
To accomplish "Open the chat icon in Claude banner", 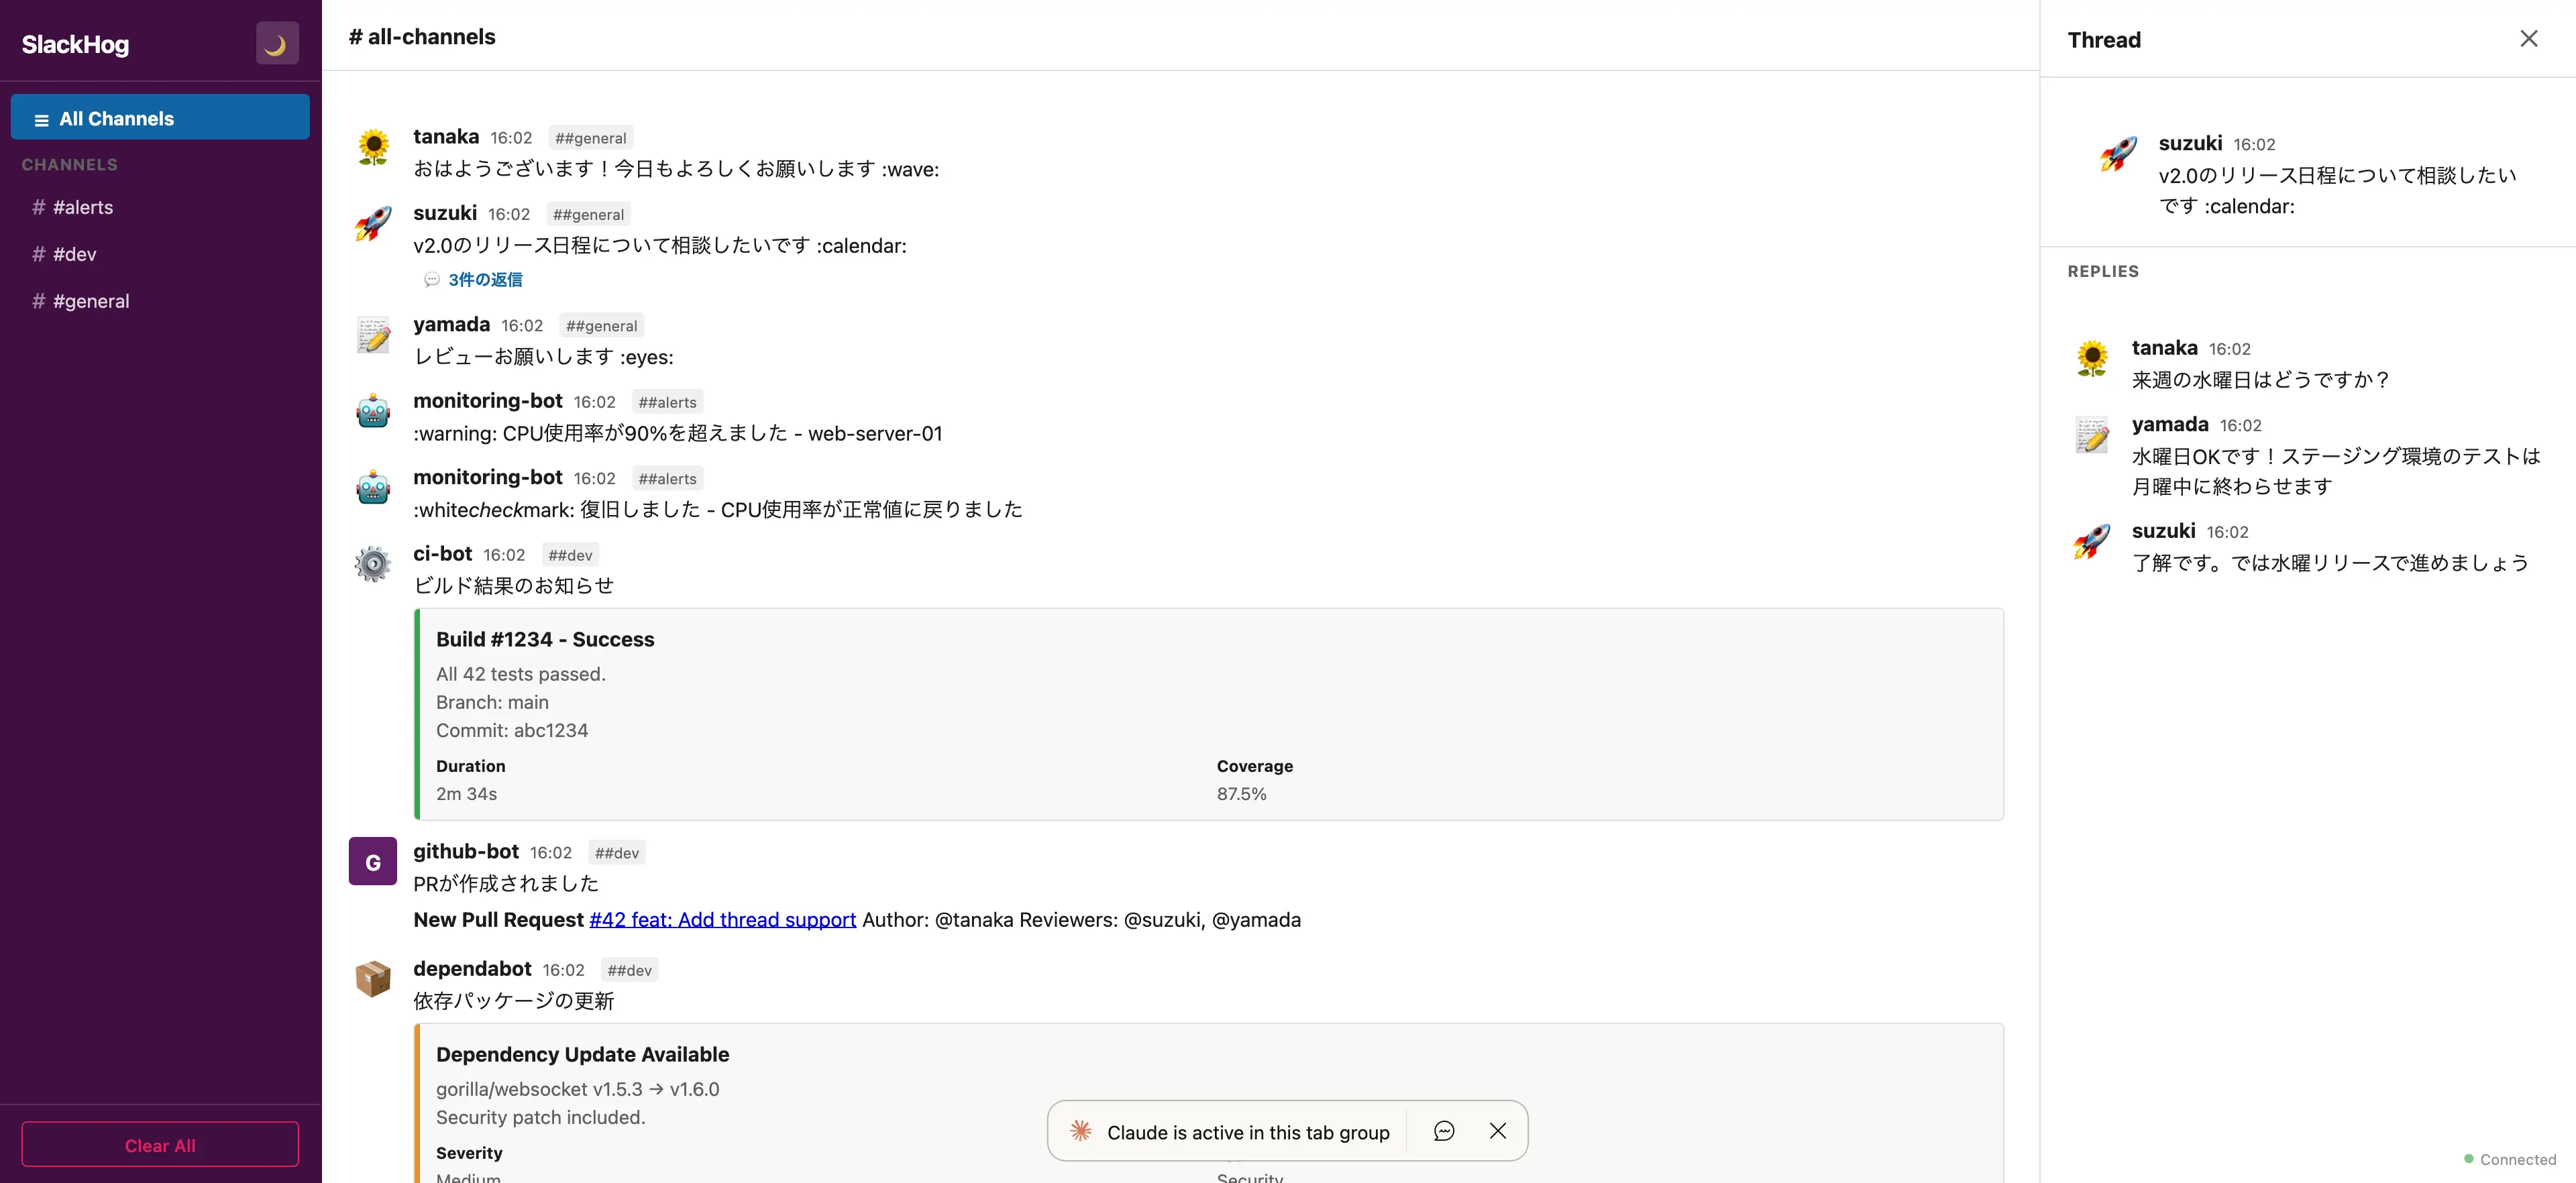I will pos(1443,1131).
